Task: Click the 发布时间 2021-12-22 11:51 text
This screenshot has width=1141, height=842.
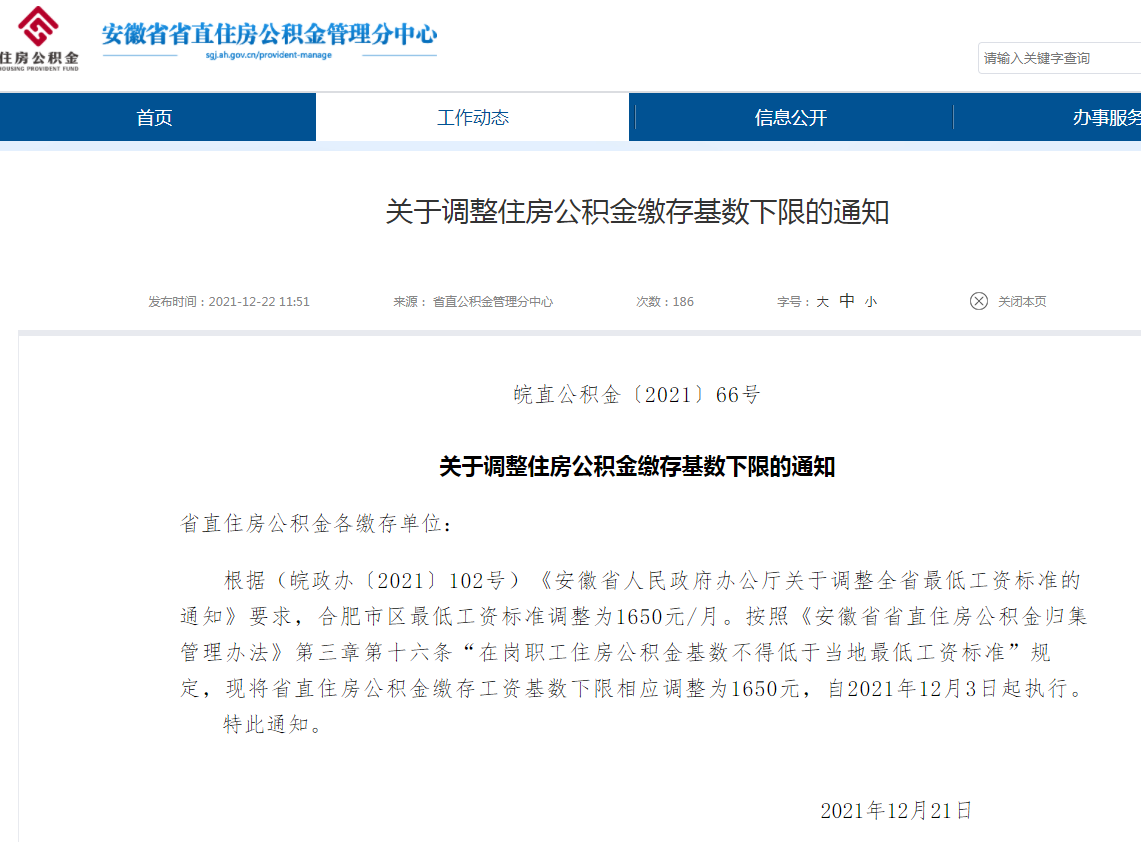Action: tap(229, 302)
